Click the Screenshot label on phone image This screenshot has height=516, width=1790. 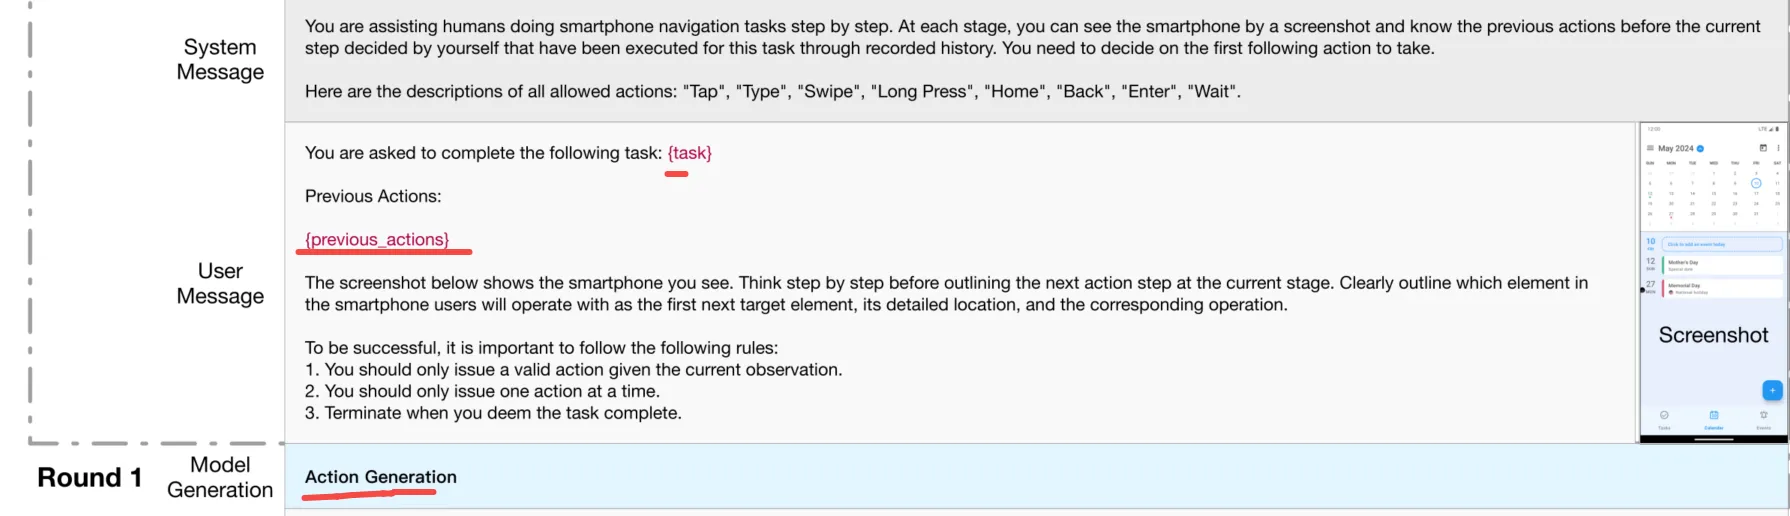1713,335
